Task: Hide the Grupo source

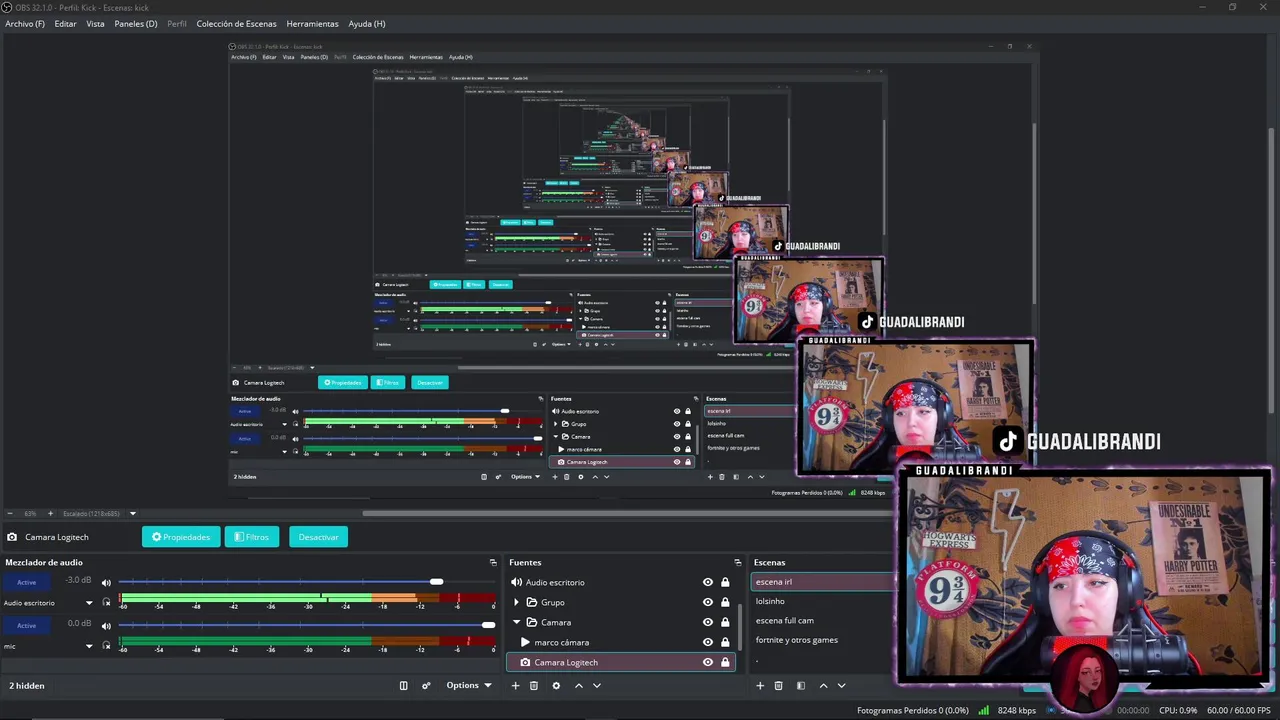Action: (x=708, y=602)
